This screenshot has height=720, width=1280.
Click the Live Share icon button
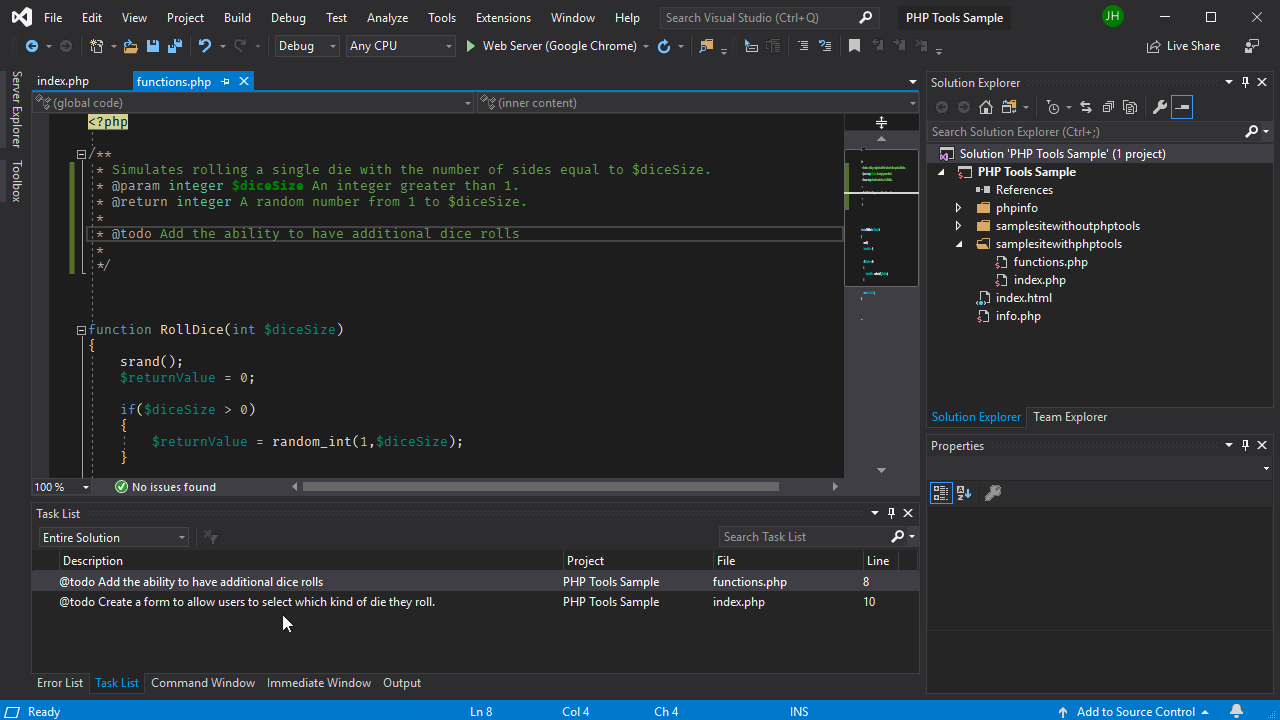tap(1183, 46)
